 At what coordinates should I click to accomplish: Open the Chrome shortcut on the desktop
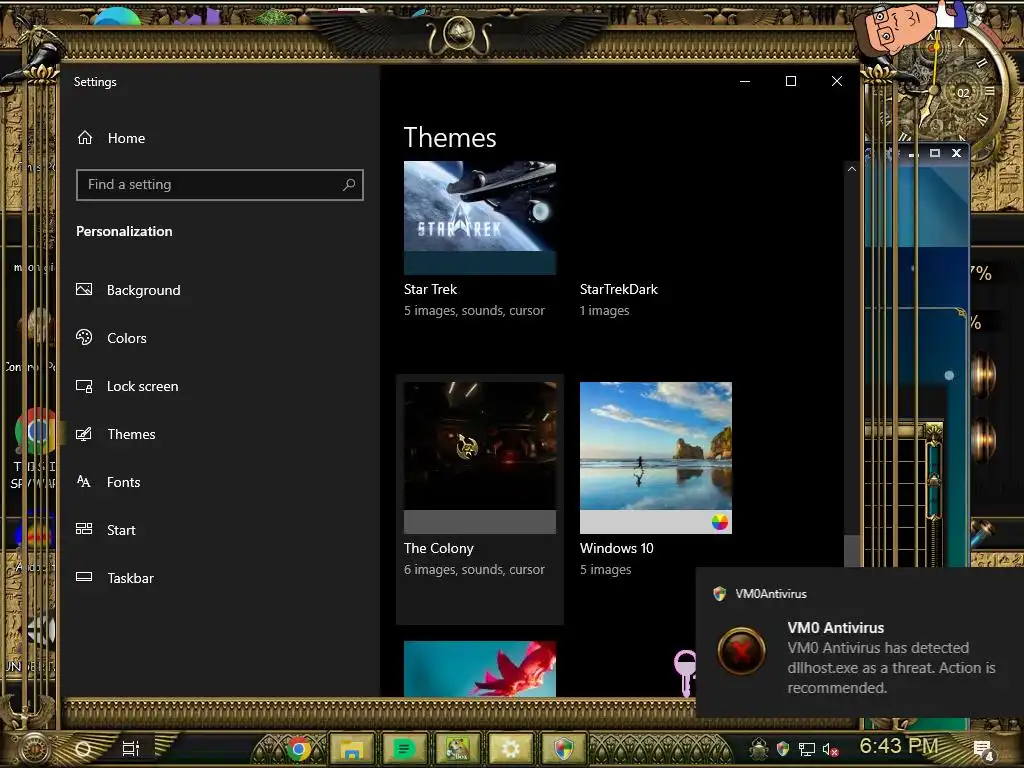(36, 431)
